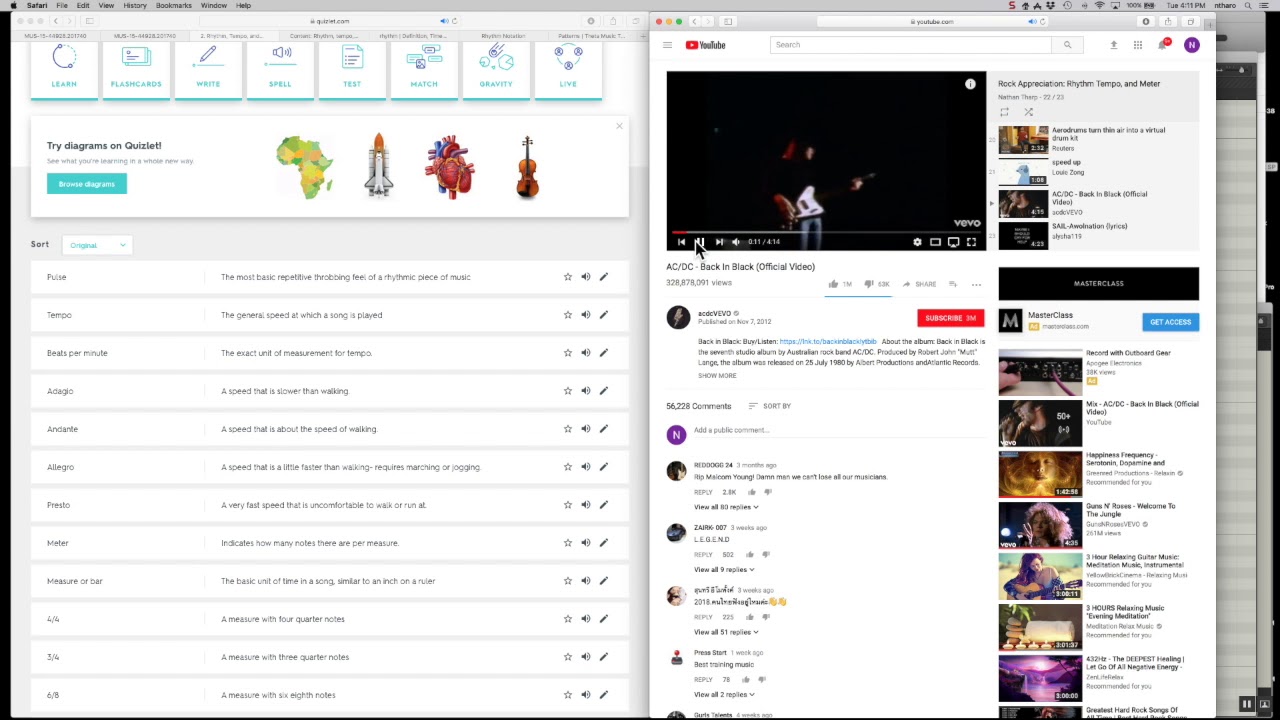This screenshot has height=720, width=1280.
Task: Expand View all 51 replies
Action: click(726, 632)
